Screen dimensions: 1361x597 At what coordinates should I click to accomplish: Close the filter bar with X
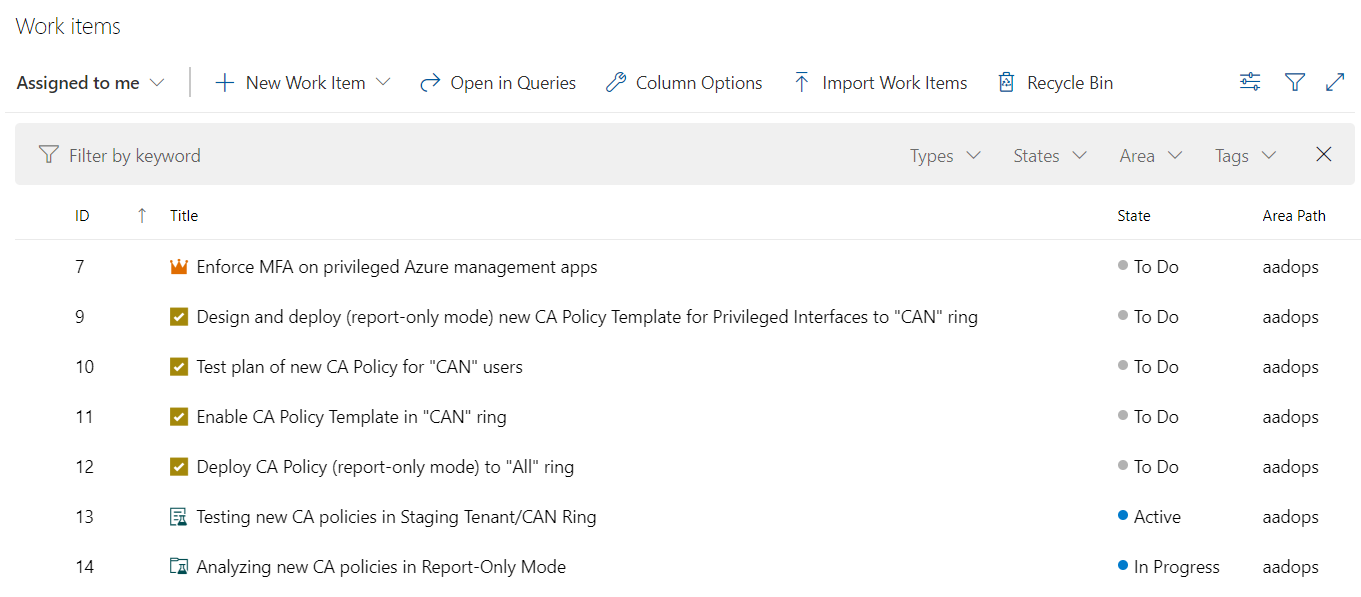(x=1324, y=154)
